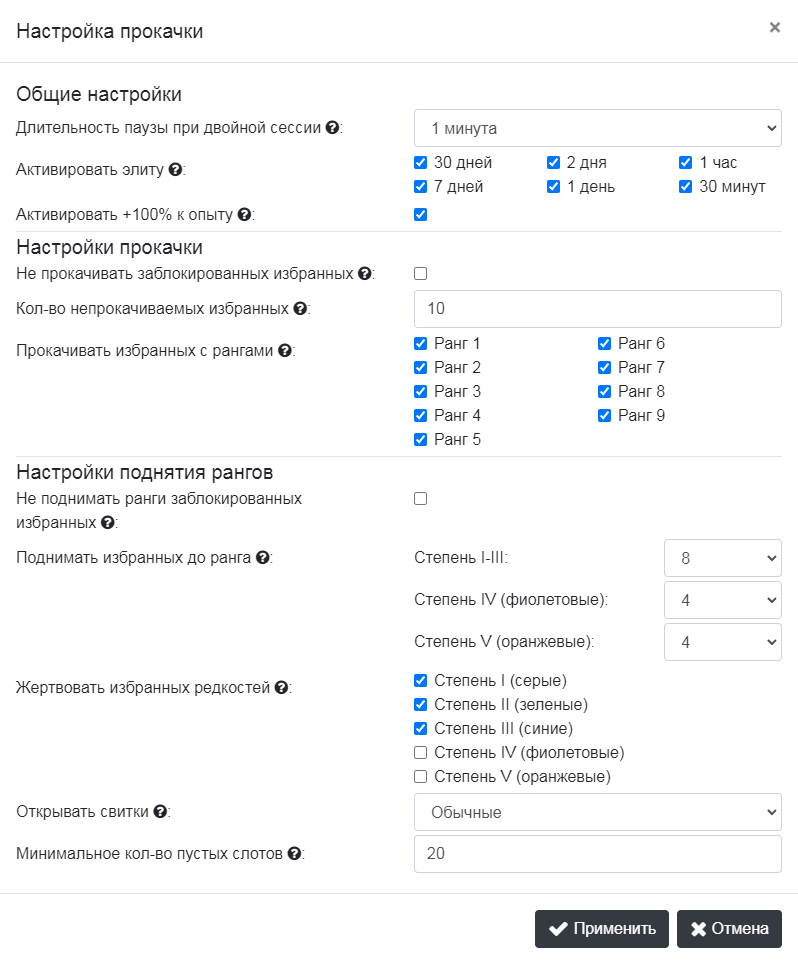The image size is (798, 964).
Task: Click help icon beside Активировать элиту
Action: coord(175,170)
